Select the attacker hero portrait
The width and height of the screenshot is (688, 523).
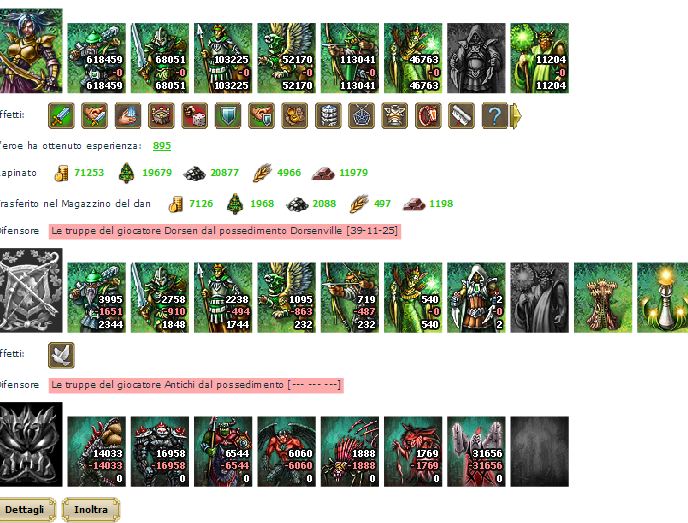coord(31,50)
